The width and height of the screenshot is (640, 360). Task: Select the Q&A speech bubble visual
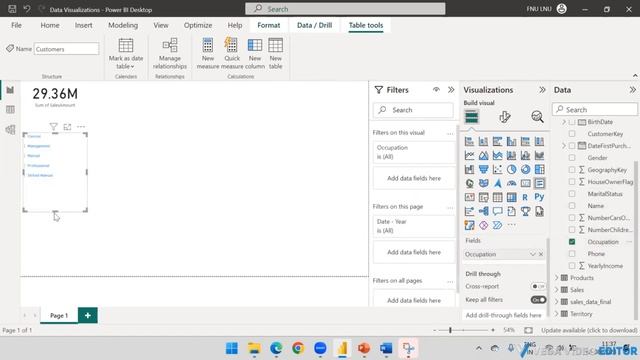click(x=498, y=211)
